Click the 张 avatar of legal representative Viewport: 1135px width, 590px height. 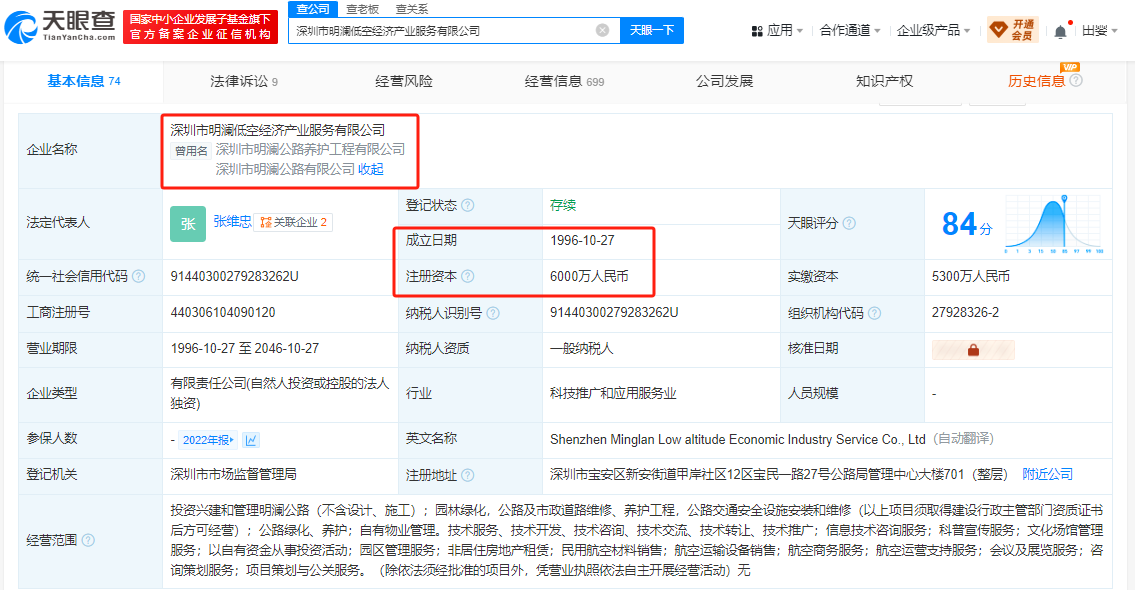tap(188, 224)
